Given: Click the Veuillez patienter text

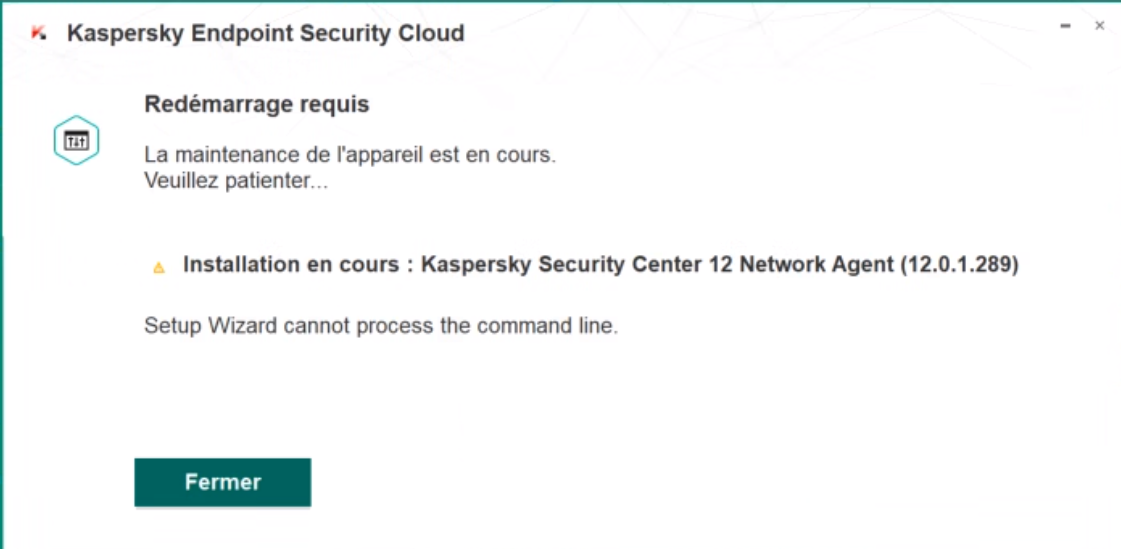Looking at the screenshot, I should tap(236, 182).
